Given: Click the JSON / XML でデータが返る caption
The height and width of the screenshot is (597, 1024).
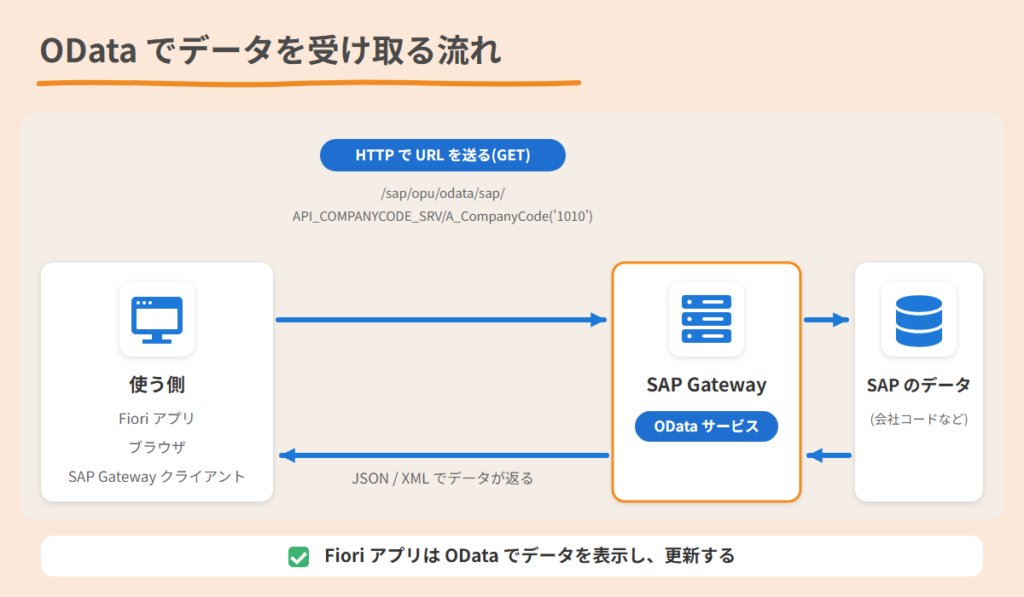Looking at the screenshot, I should point(443,479).
